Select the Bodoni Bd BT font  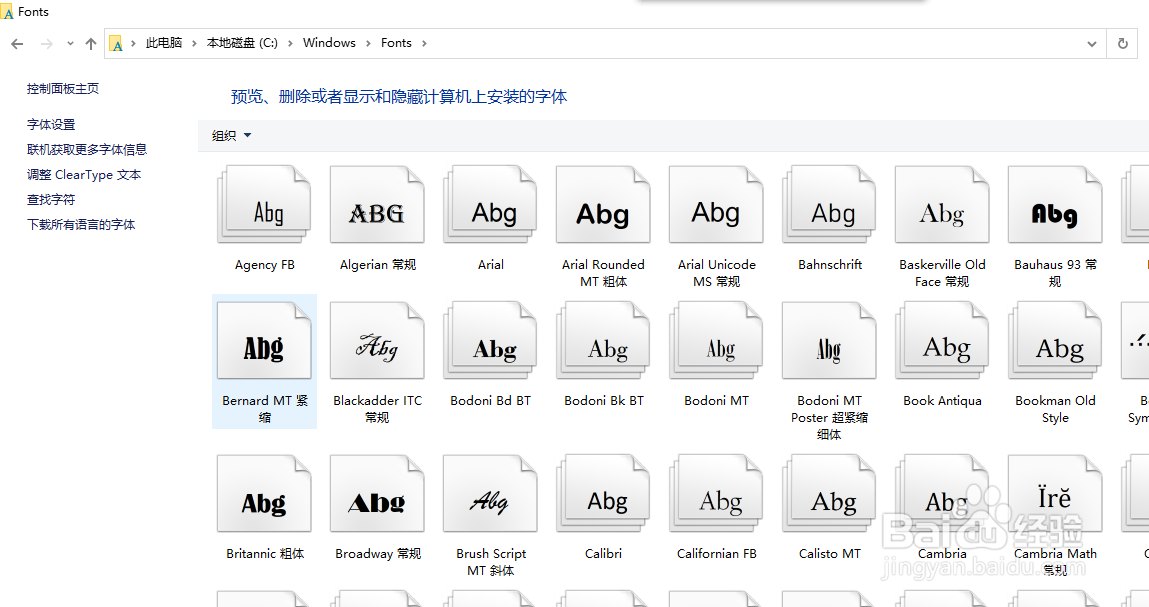pyautogui.click(x=490, y=342)
